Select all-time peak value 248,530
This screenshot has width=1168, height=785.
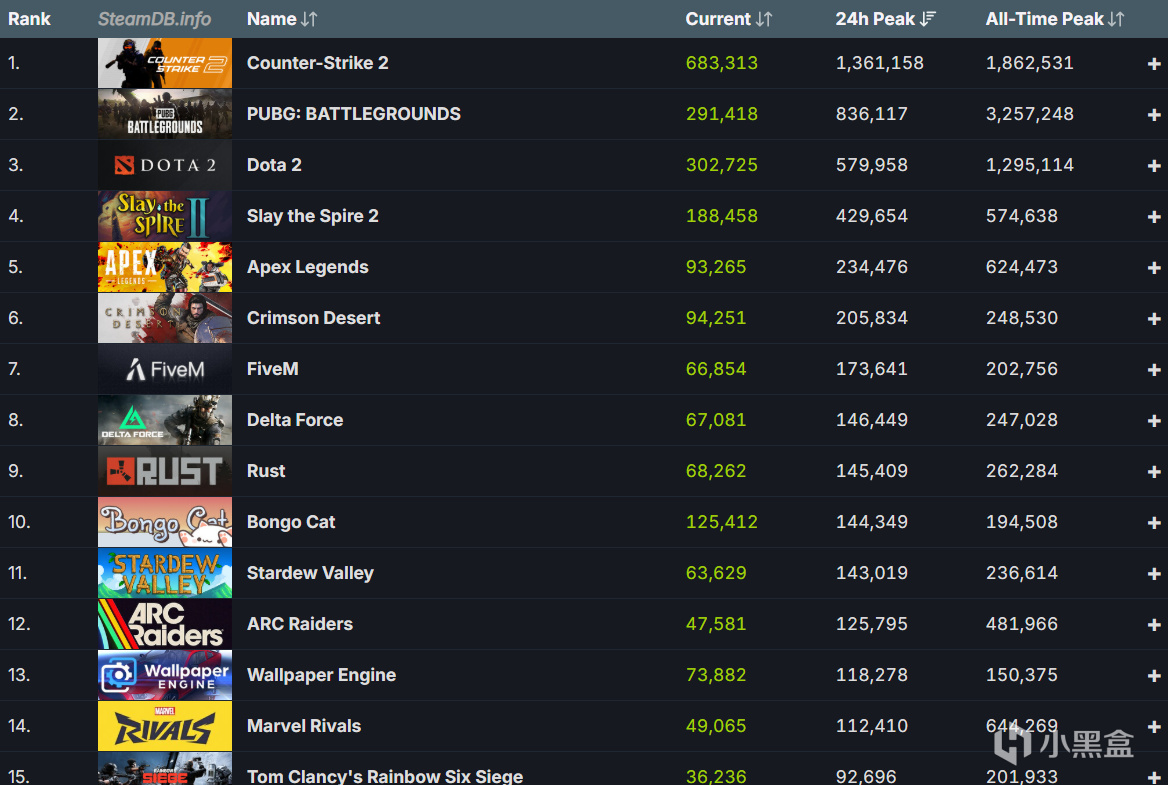coord(1022,318)
